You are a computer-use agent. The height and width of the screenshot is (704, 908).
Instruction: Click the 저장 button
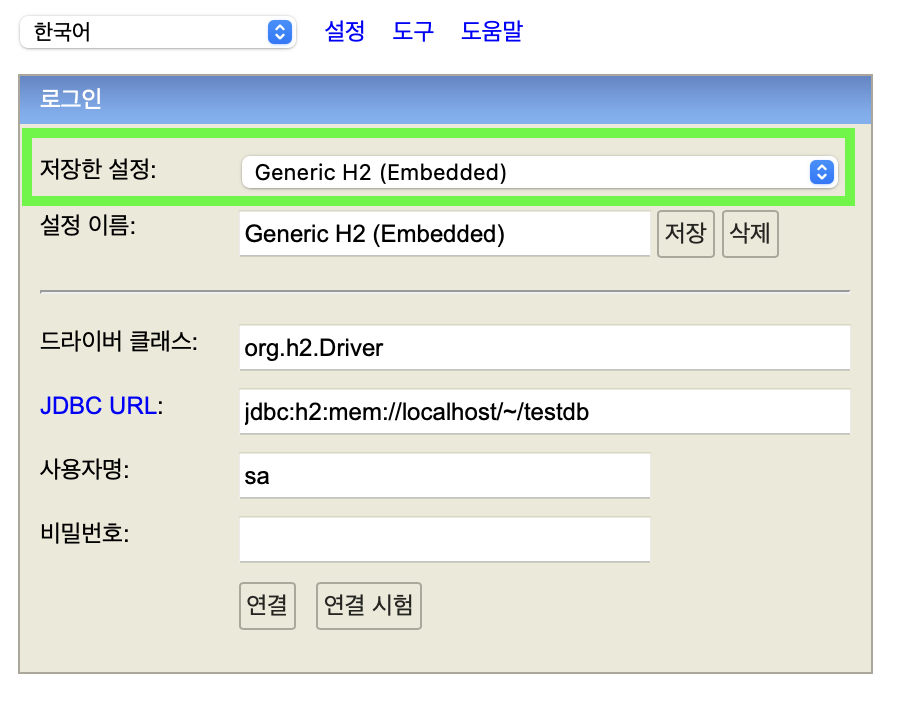686,234
